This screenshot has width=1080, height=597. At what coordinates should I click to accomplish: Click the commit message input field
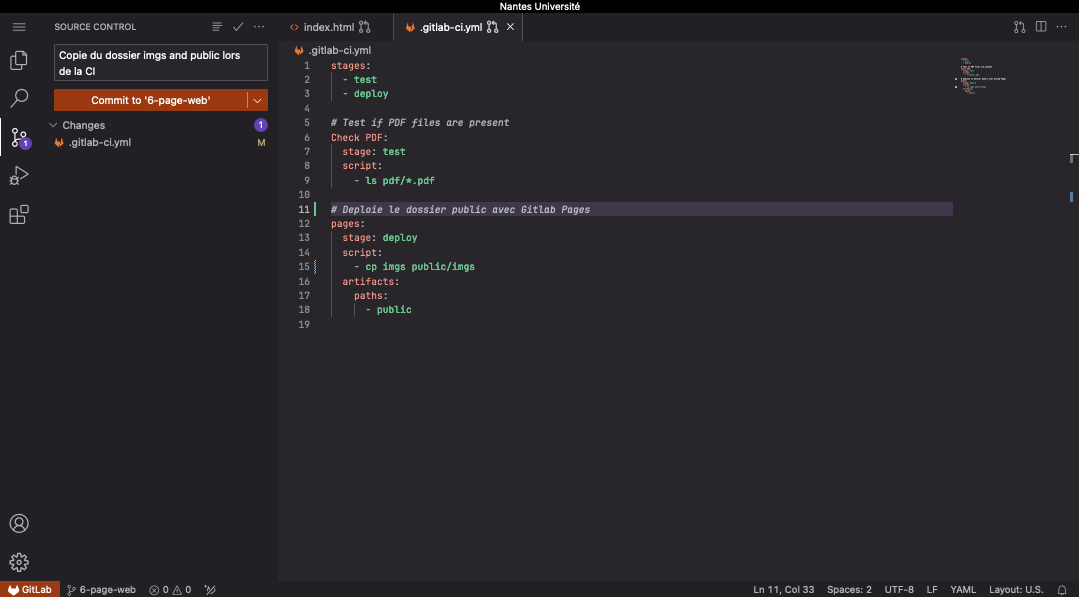[x=161, y=63]
